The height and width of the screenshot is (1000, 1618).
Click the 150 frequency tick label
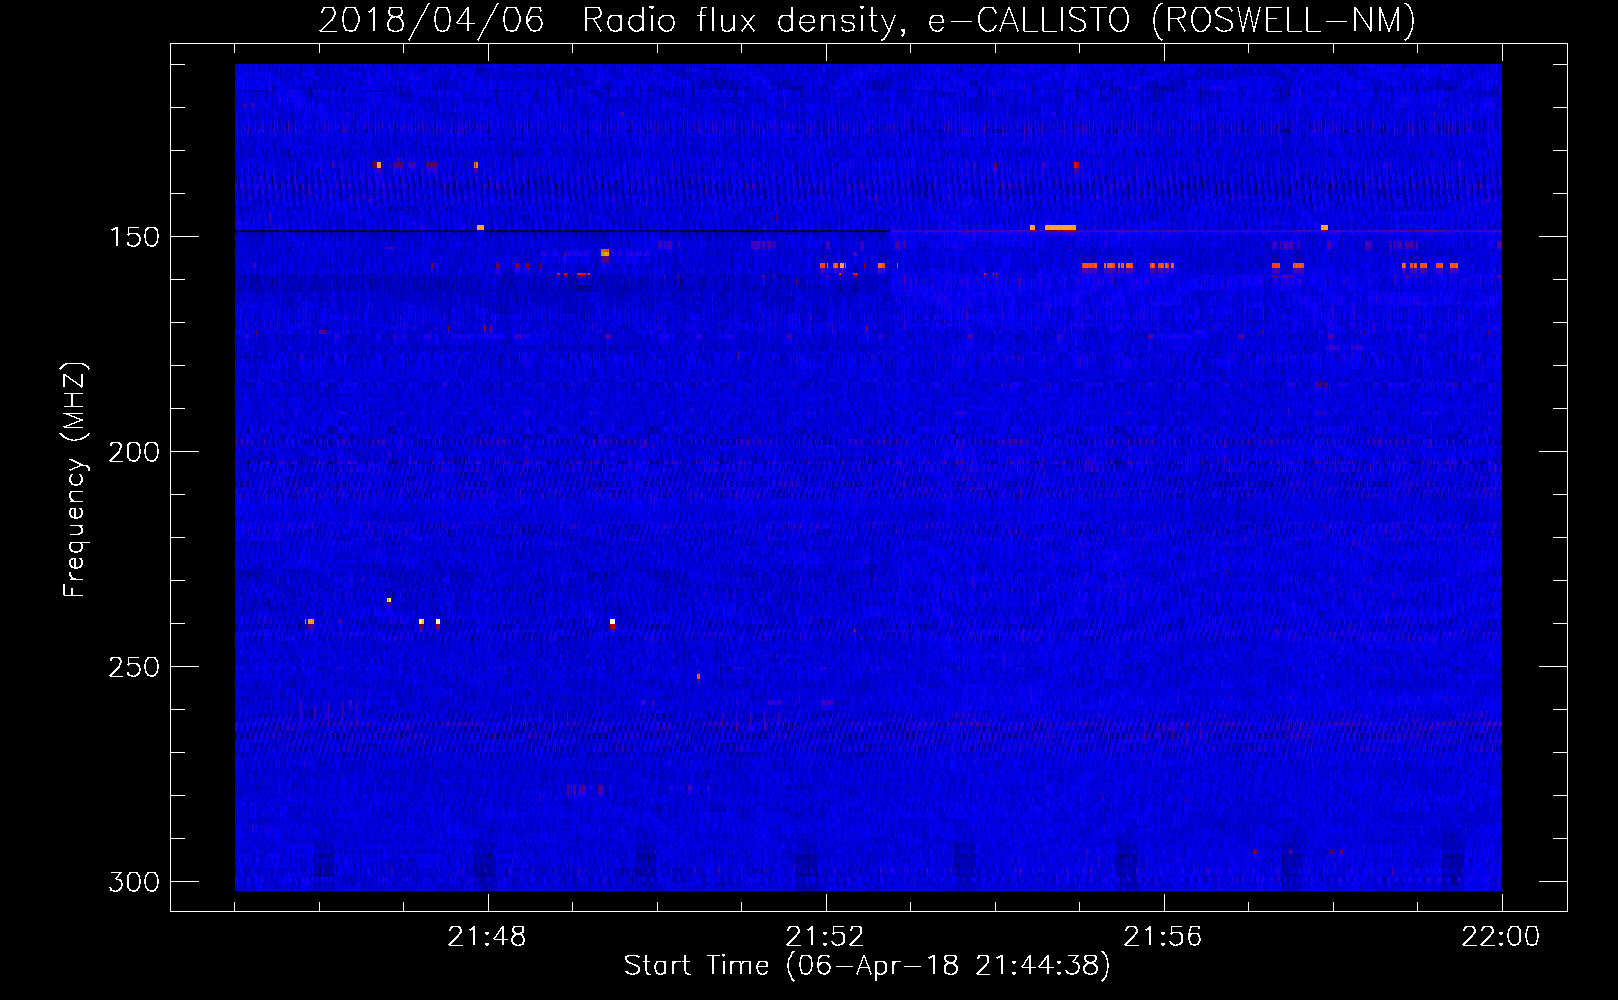pos(134,237)
